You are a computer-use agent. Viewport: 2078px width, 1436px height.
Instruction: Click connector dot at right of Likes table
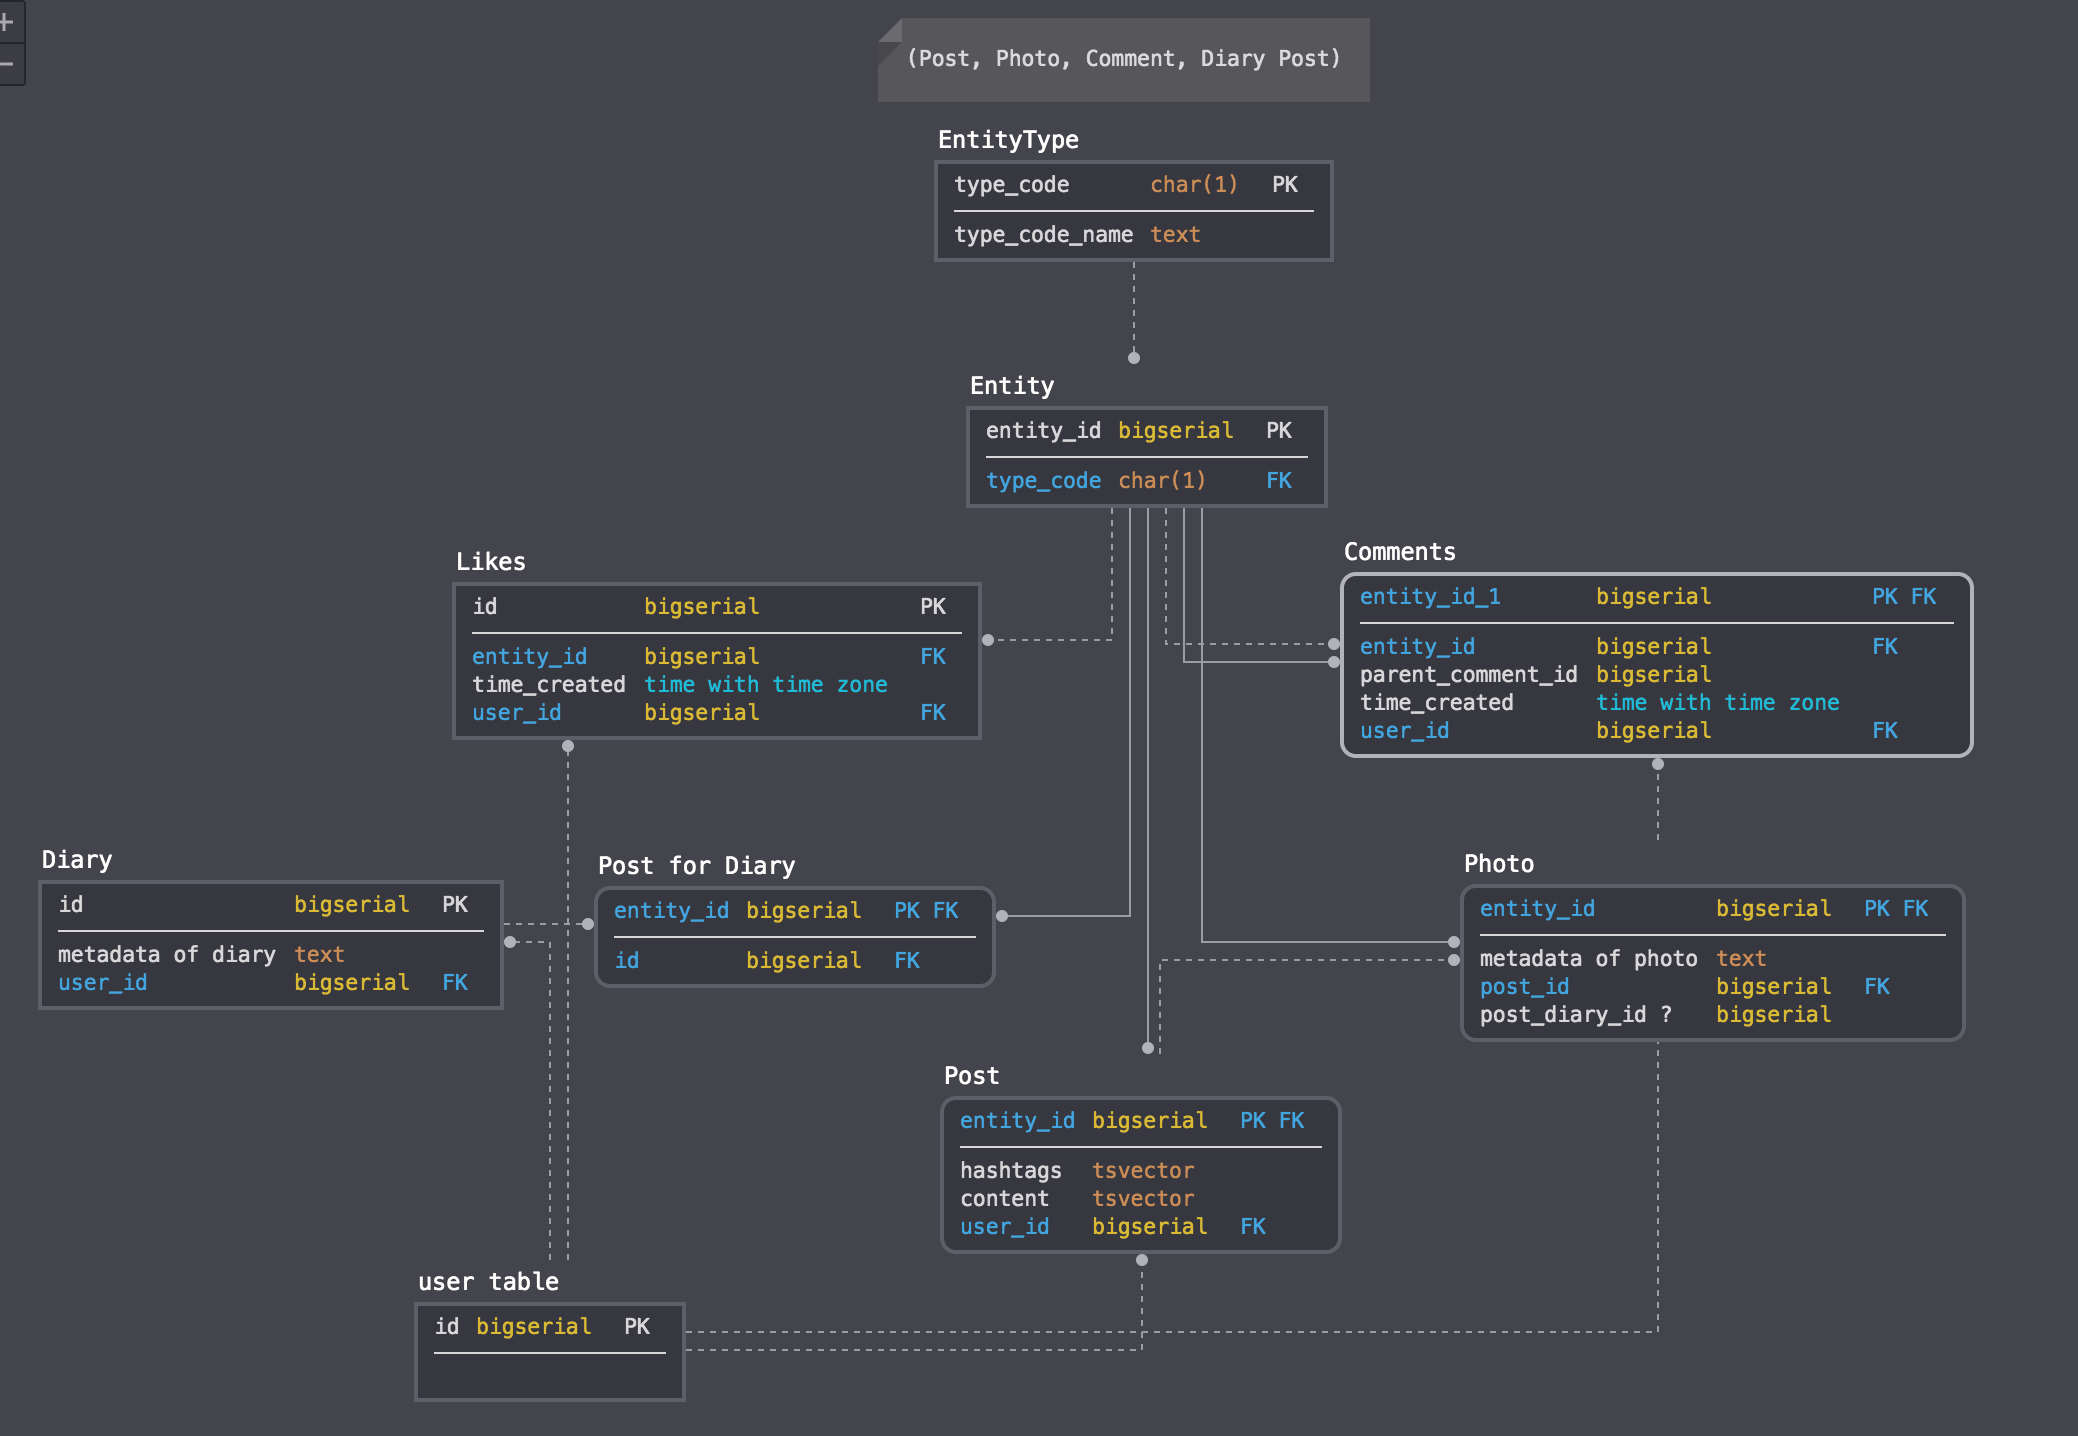pyautogui.click(x=988, y=640)
